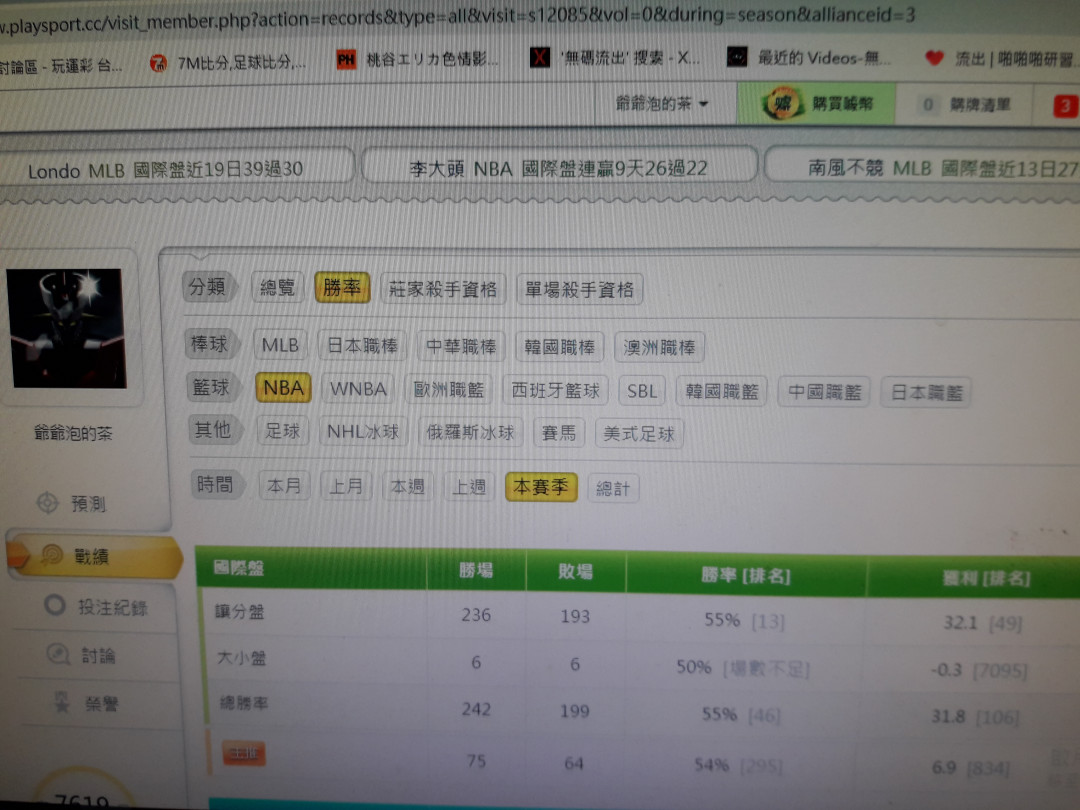Viewport: 1080px width, 810px height.
Task: Select the 美式足球 filter
Action: point(639,434)
